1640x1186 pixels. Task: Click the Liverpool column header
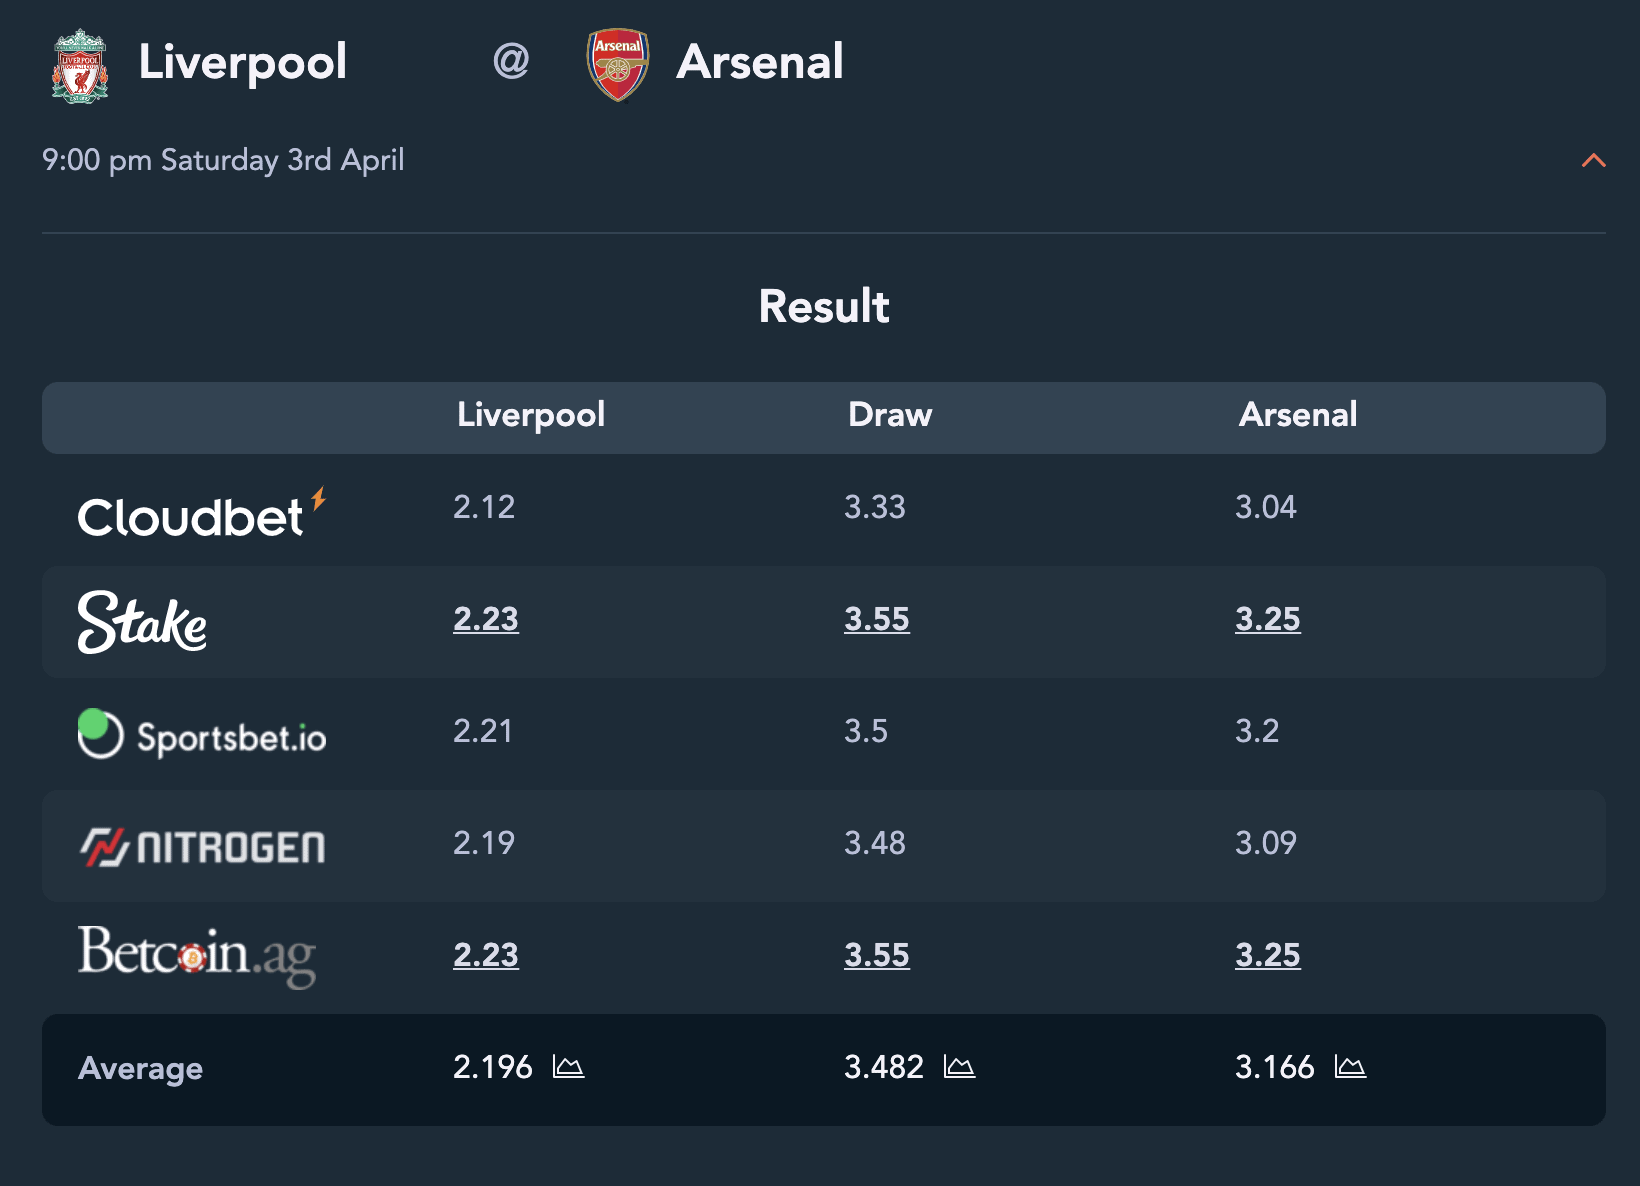531,415
